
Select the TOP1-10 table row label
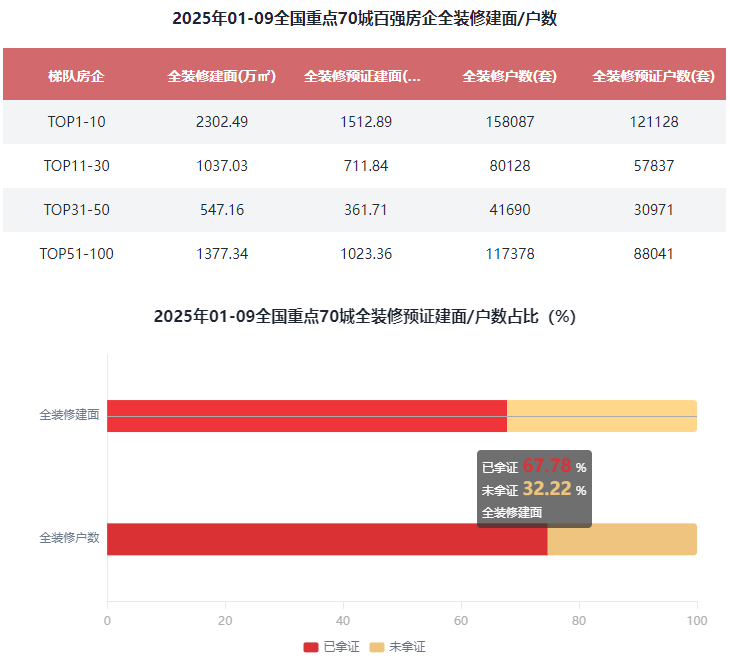[x=77, y=122]
